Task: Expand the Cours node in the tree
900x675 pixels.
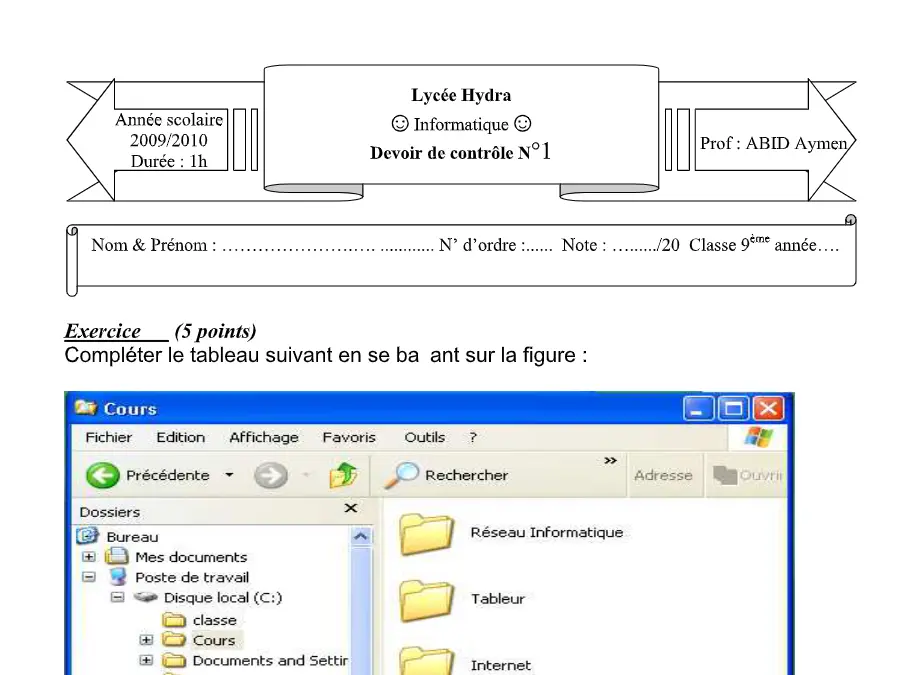Action: point(146,640)
